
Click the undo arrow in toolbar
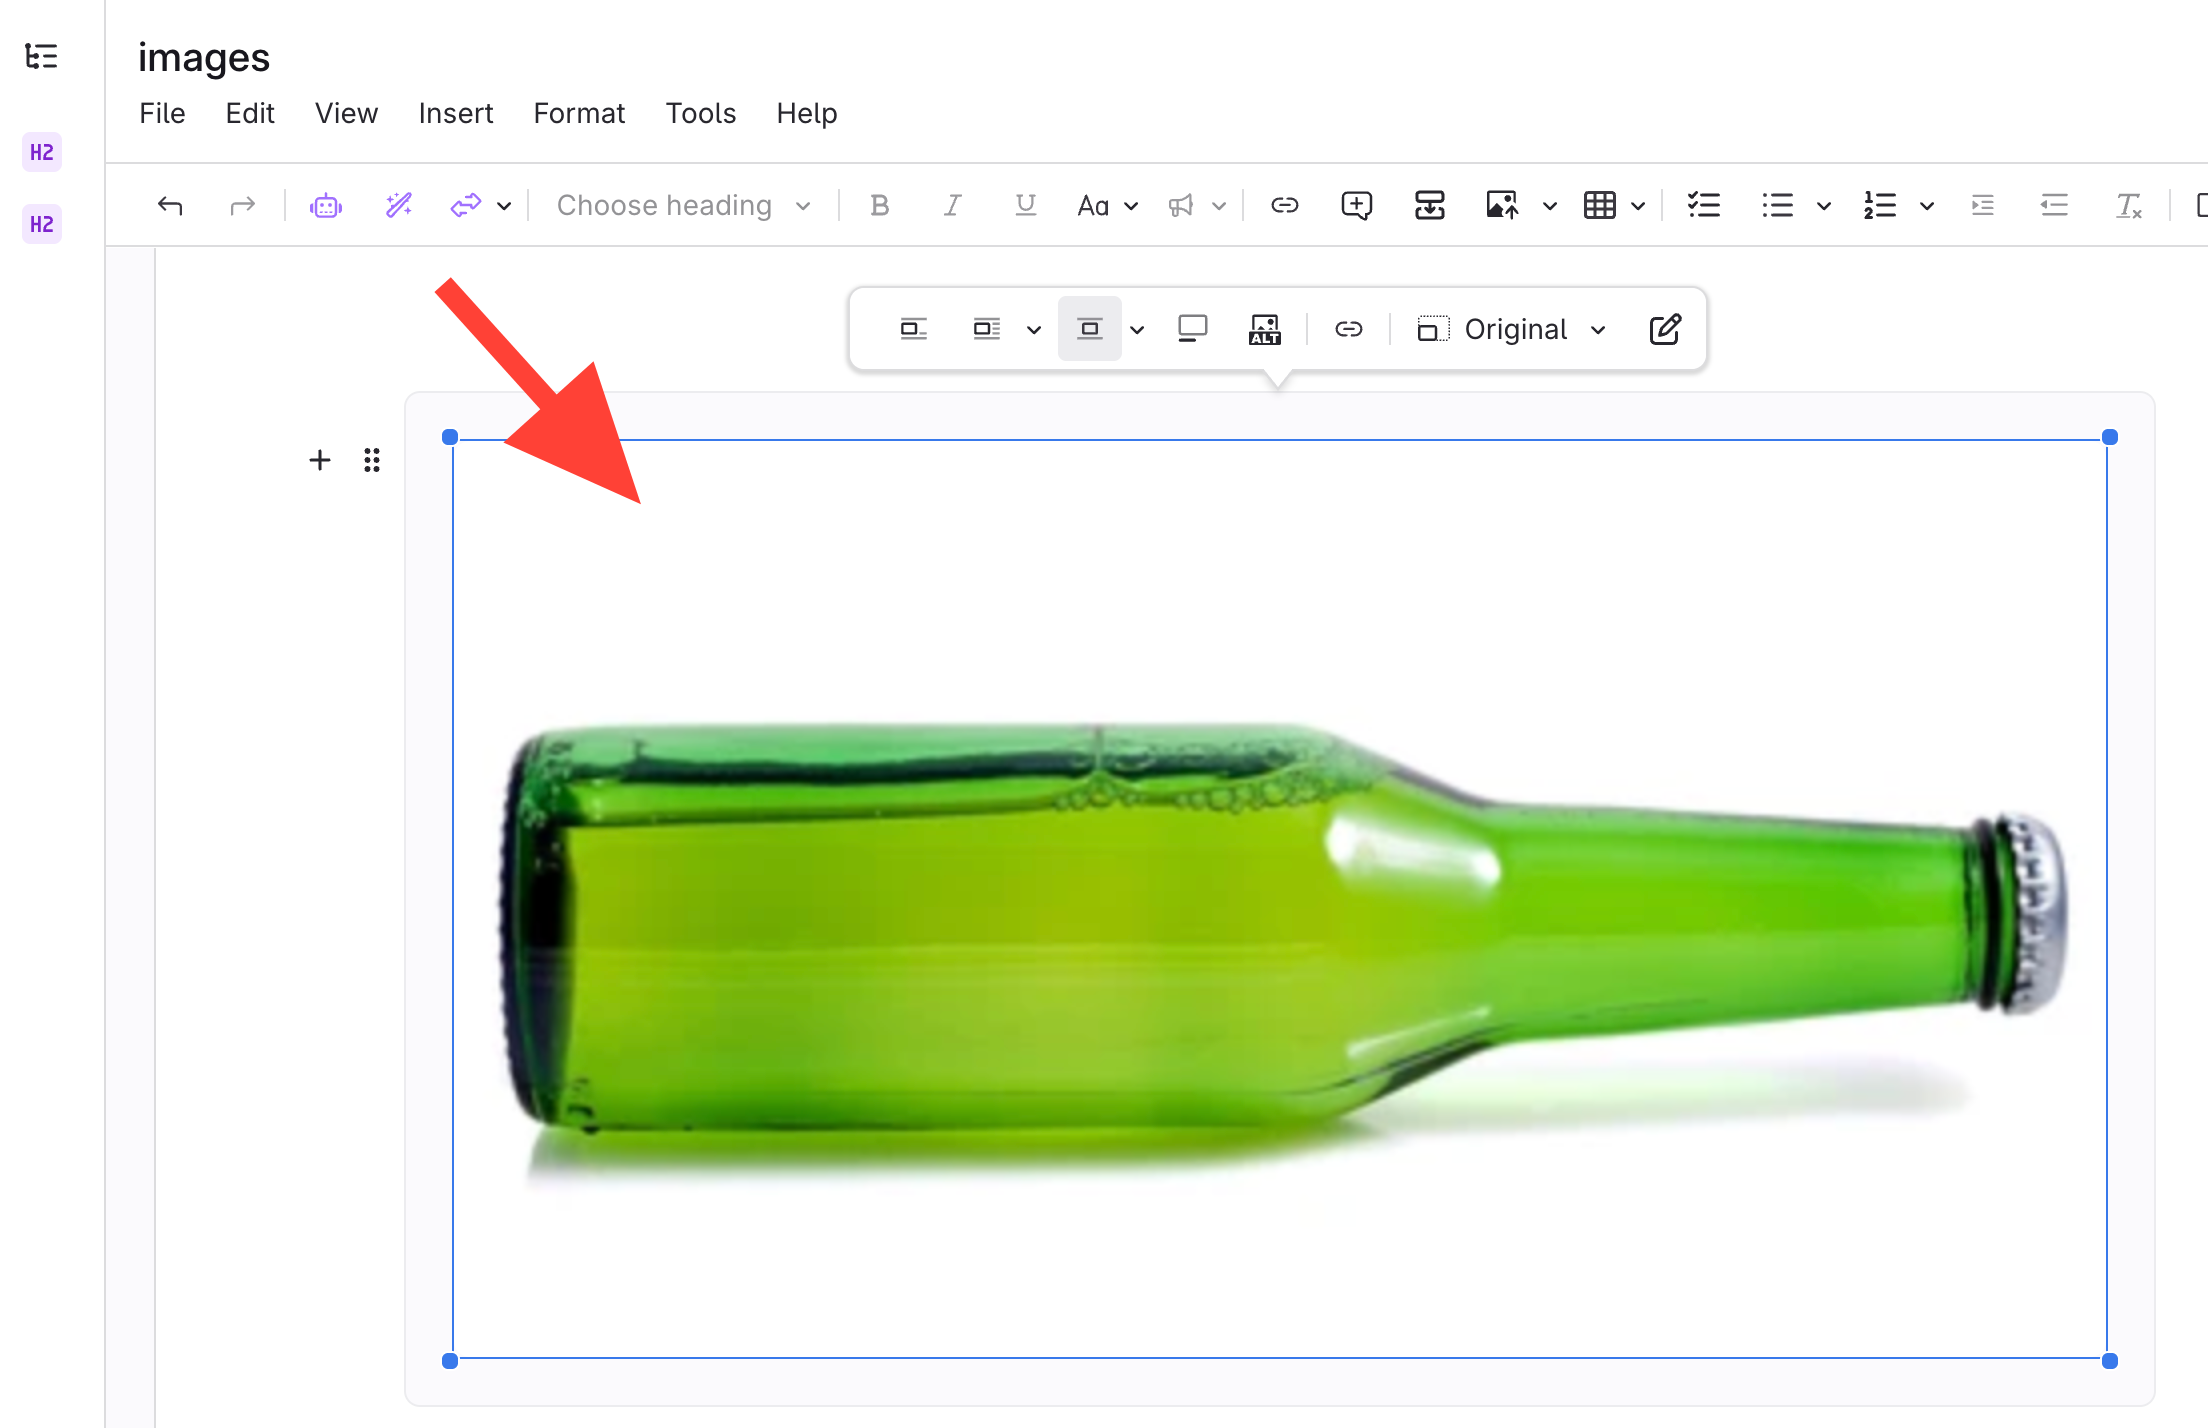tap(170, 206)
